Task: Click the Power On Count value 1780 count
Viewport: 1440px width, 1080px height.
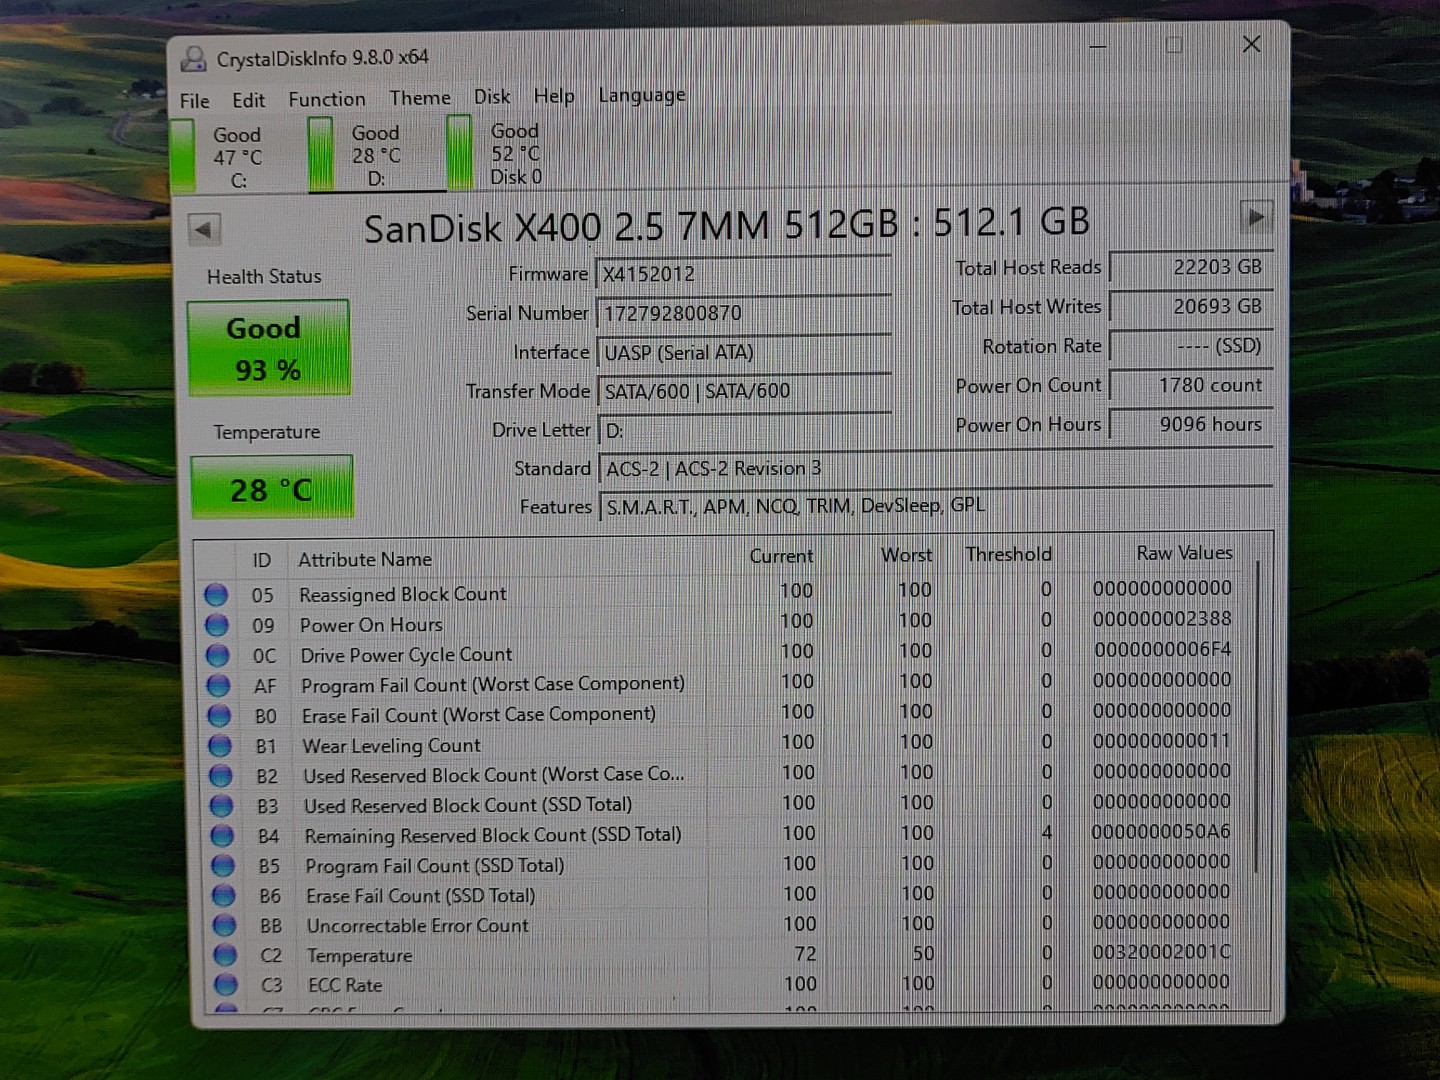Action: (x=1192, y=385)
